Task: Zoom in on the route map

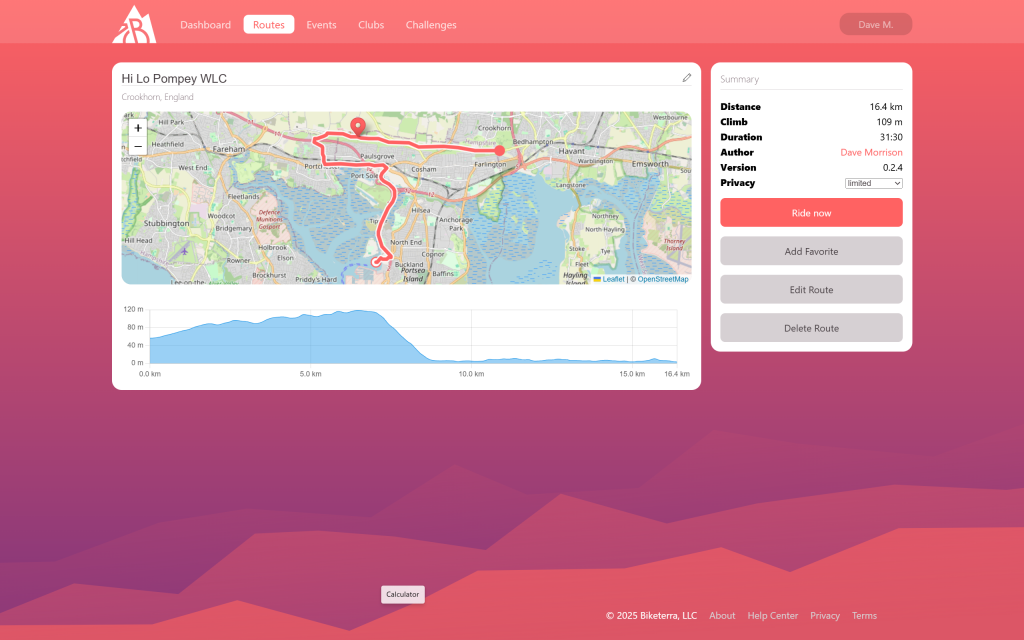Action: tap(138, 128)
